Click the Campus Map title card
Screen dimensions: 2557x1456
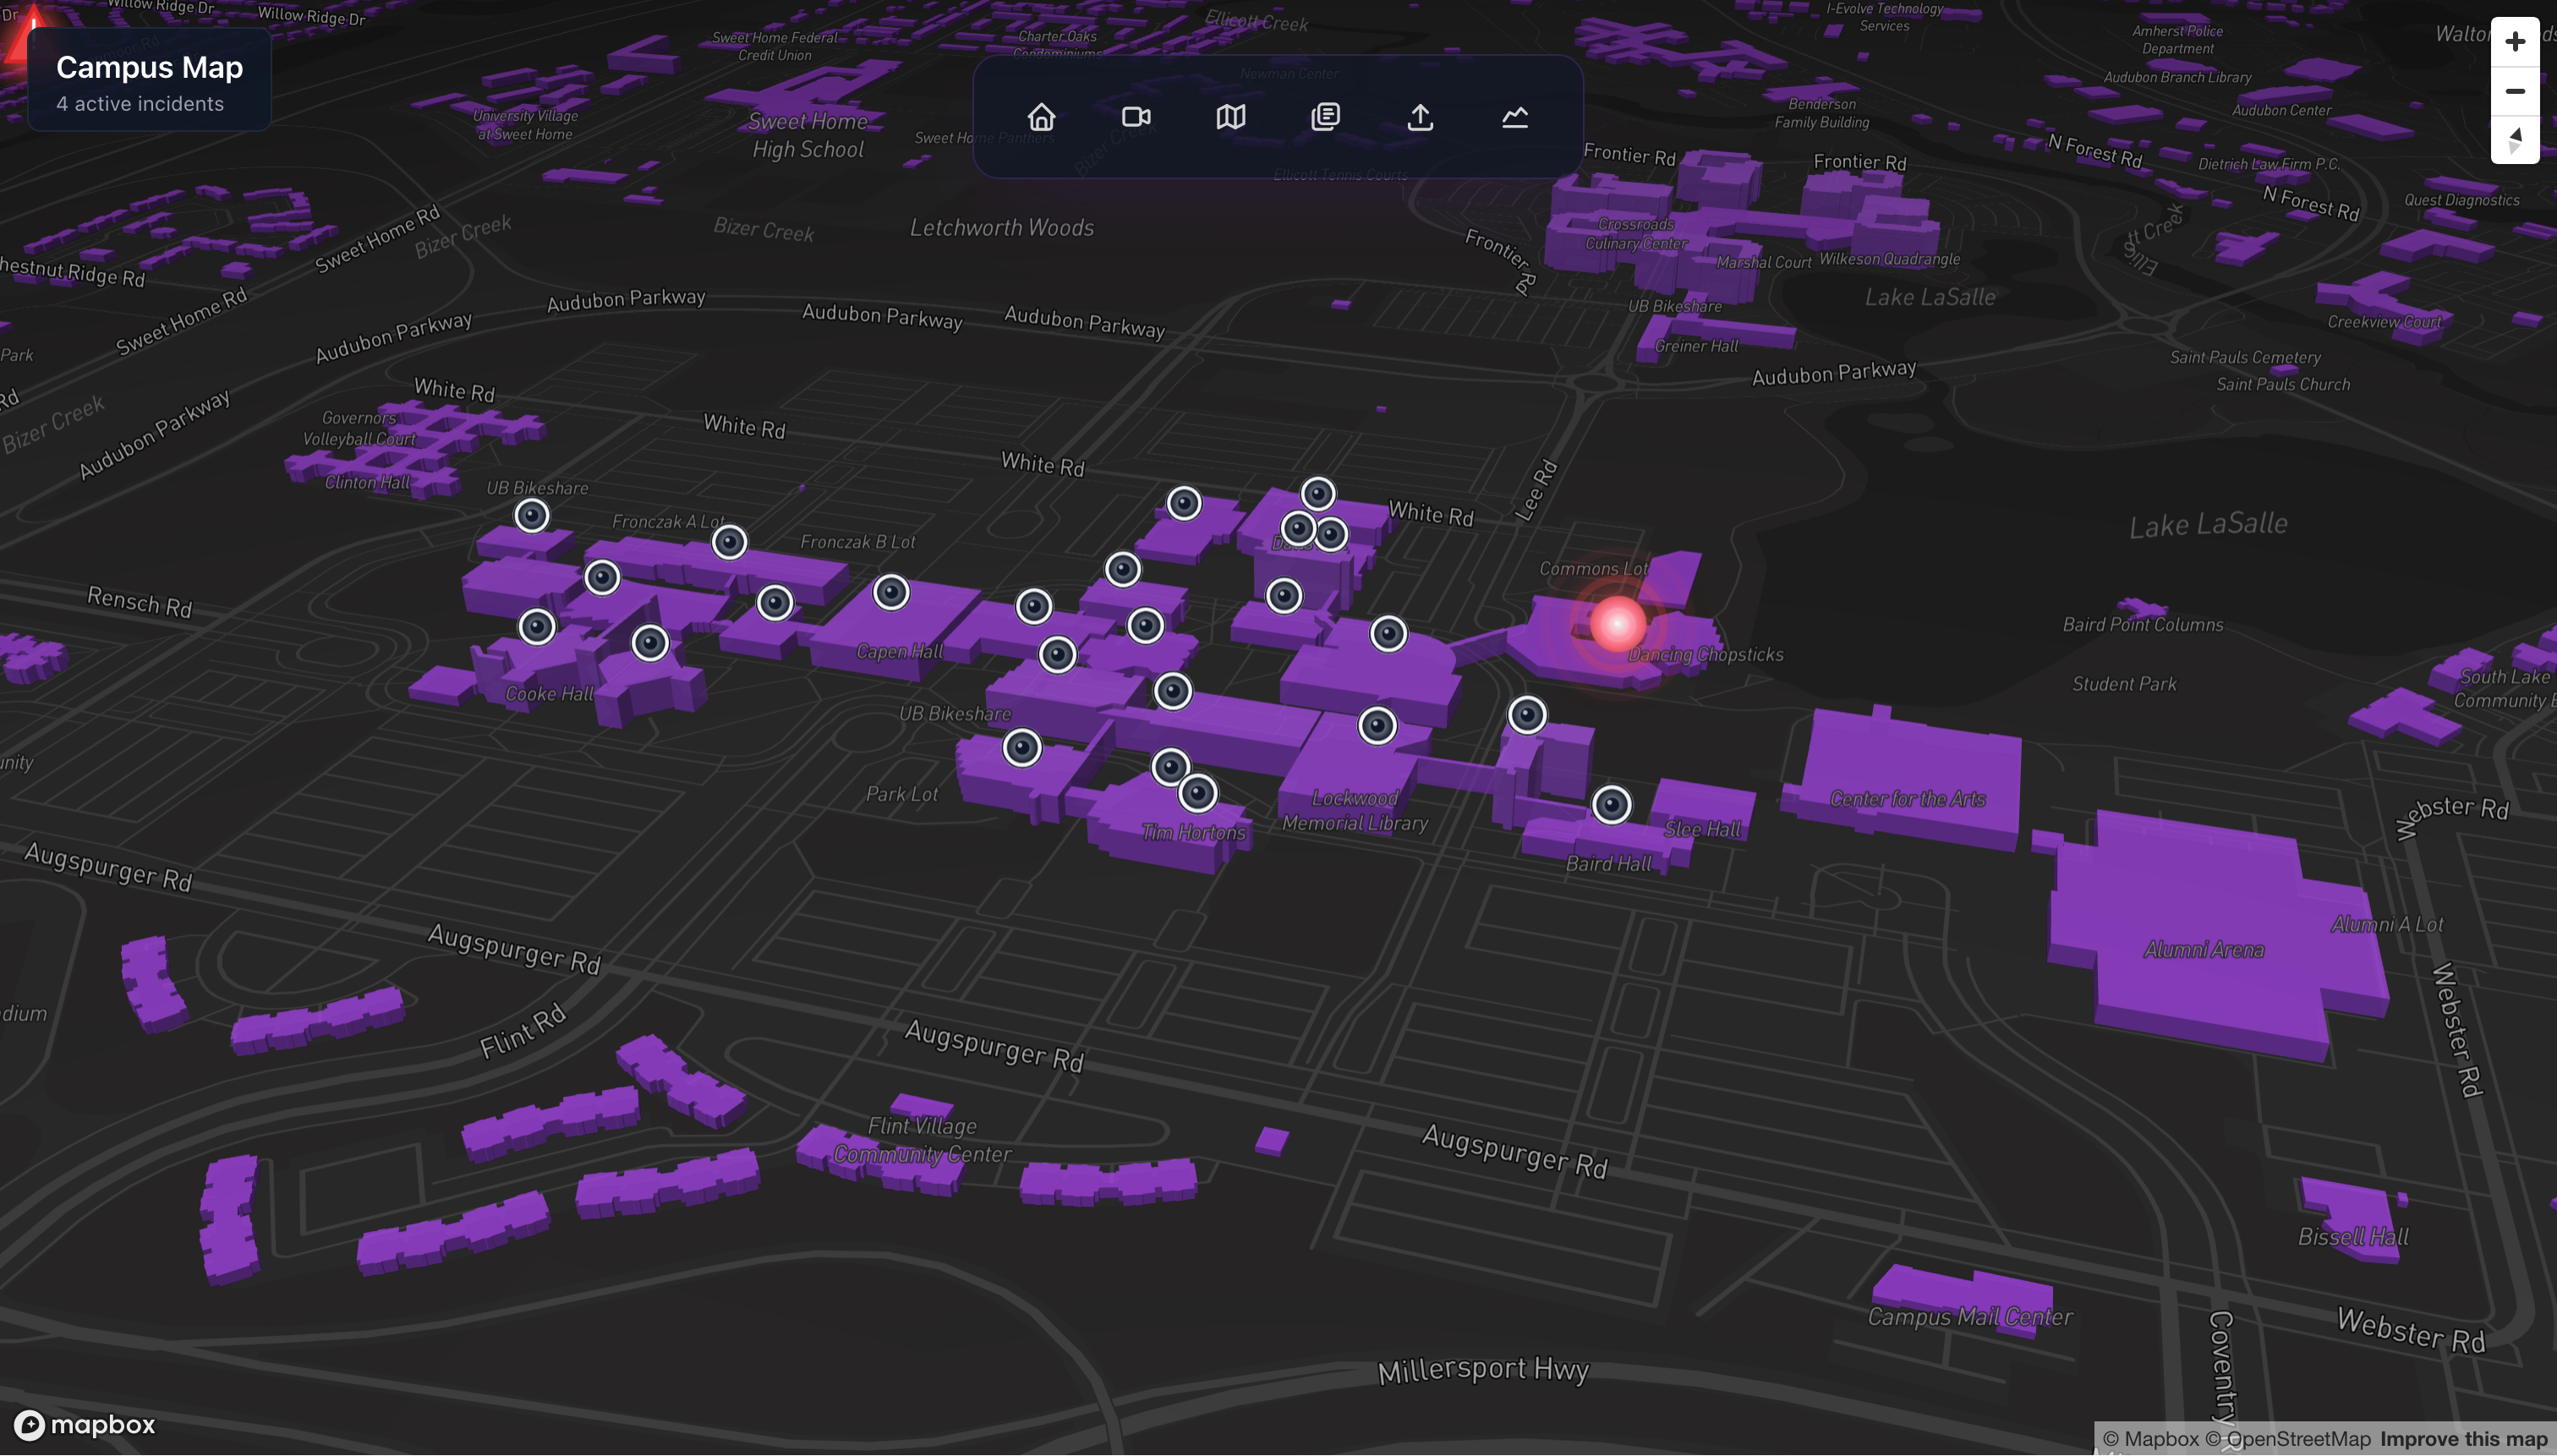coord(150,82)
